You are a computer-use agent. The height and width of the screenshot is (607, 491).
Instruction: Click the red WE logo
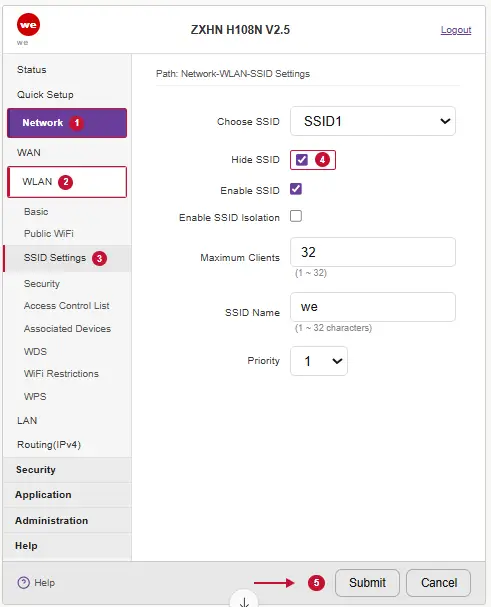pyautogui.click(x=28, y=24)
